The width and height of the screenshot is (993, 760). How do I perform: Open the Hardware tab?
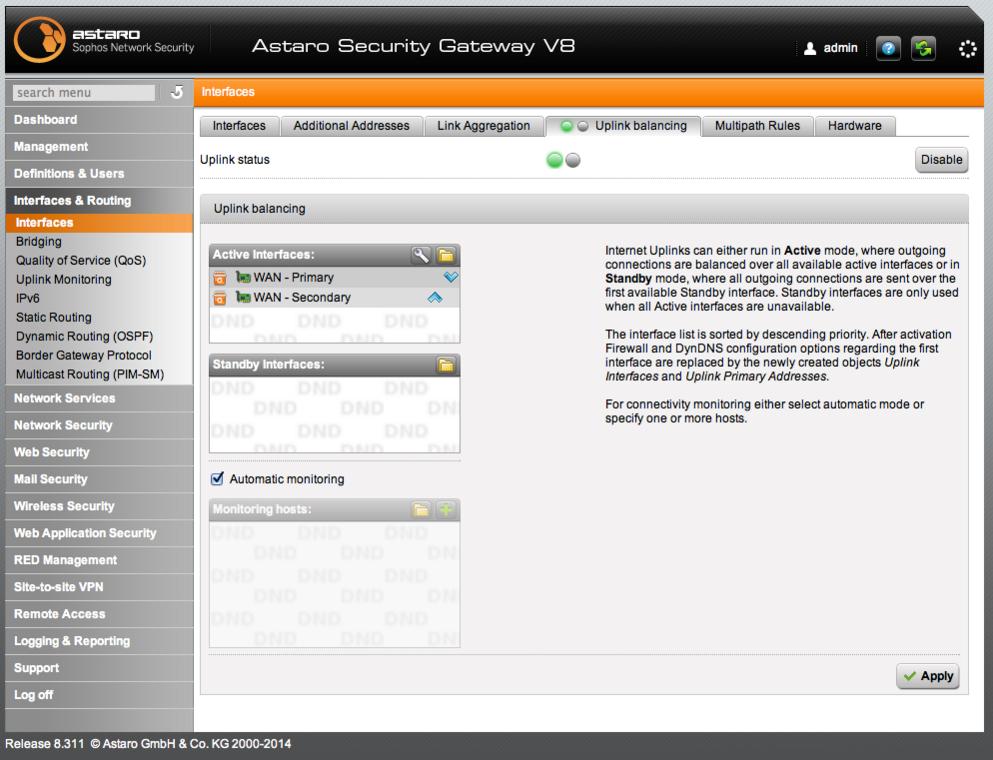tap(855, 126)
